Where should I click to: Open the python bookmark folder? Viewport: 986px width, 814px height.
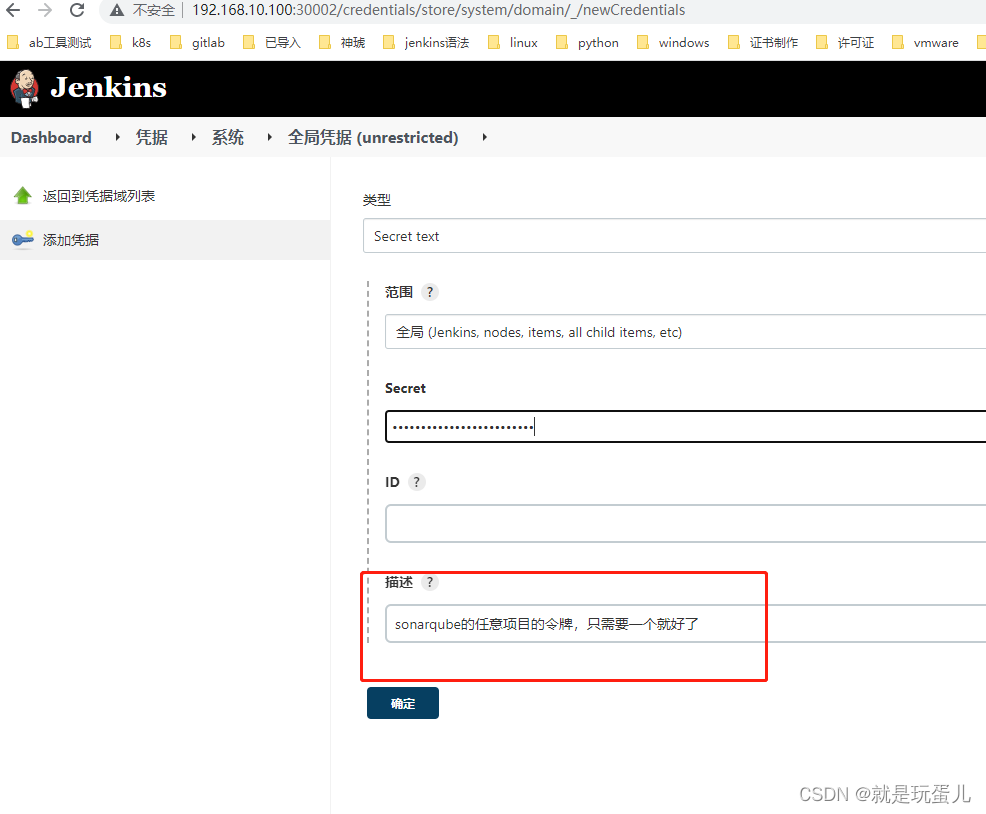588,42
